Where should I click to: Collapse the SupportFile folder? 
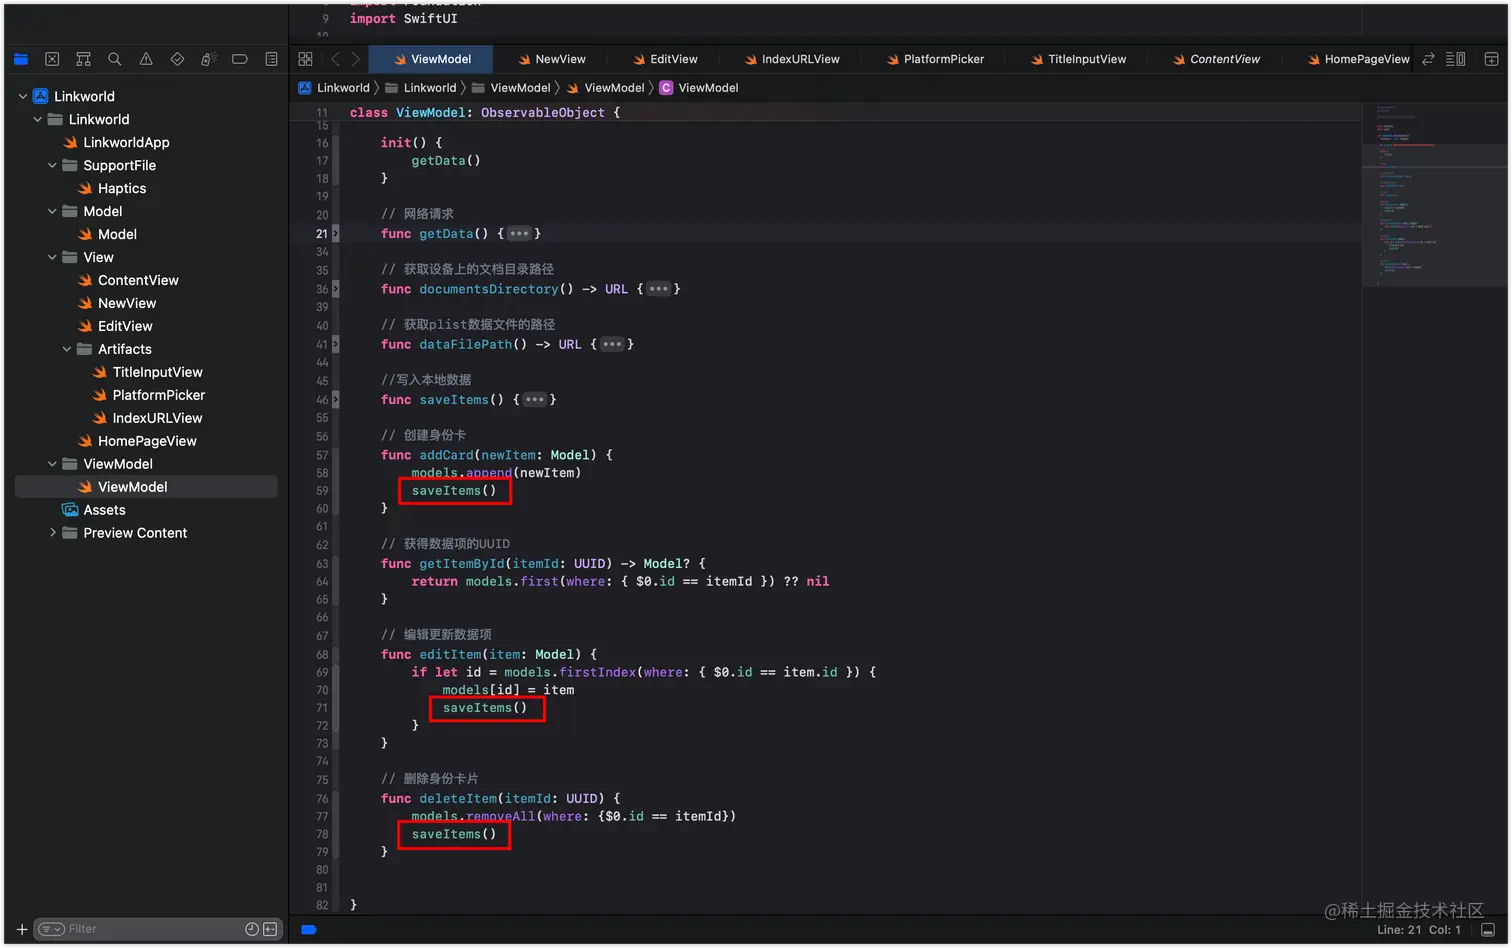click(52, 165)
